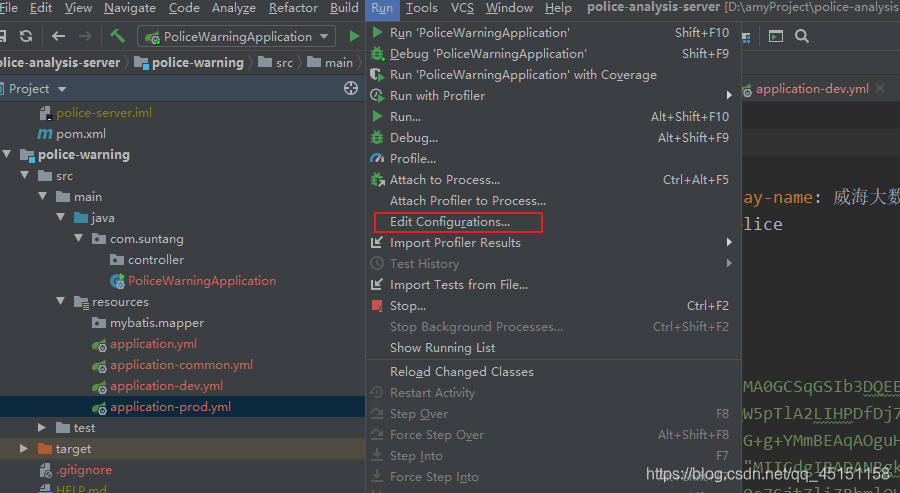Open Run with Profiler submenu
Image resolution: width=900 pixels, height=493 pixels.
tap(553, 96)
